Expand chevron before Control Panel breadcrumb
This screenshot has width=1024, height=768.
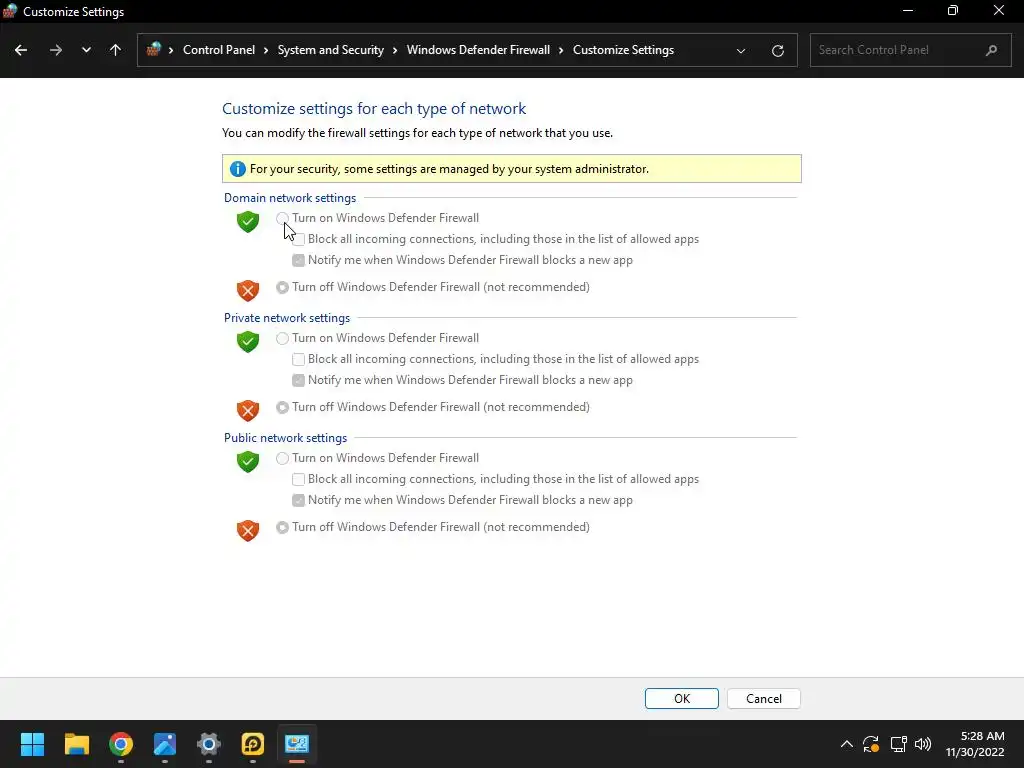click(x=171, y=50)
